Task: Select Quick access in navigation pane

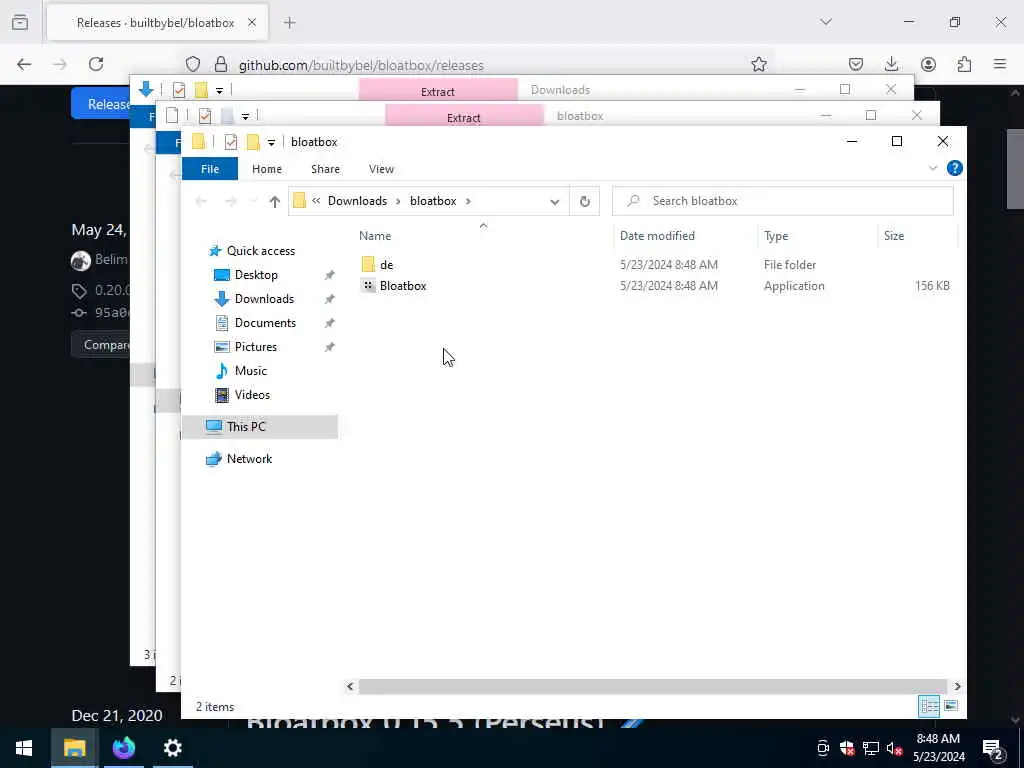Action: click(261, 251)
